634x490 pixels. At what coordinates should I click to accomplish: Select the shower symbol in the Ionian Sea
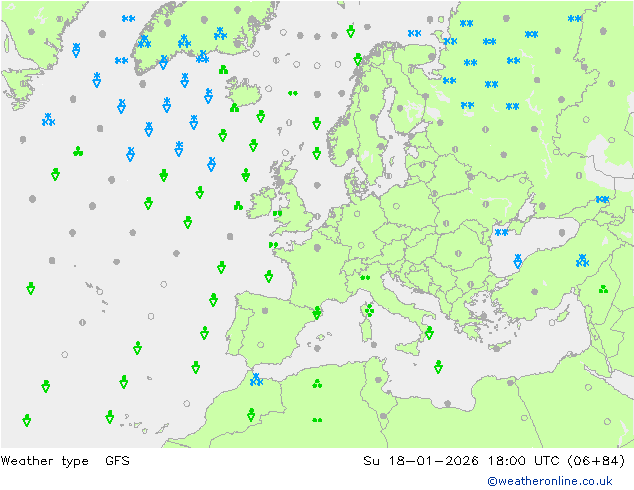(438, 366)
